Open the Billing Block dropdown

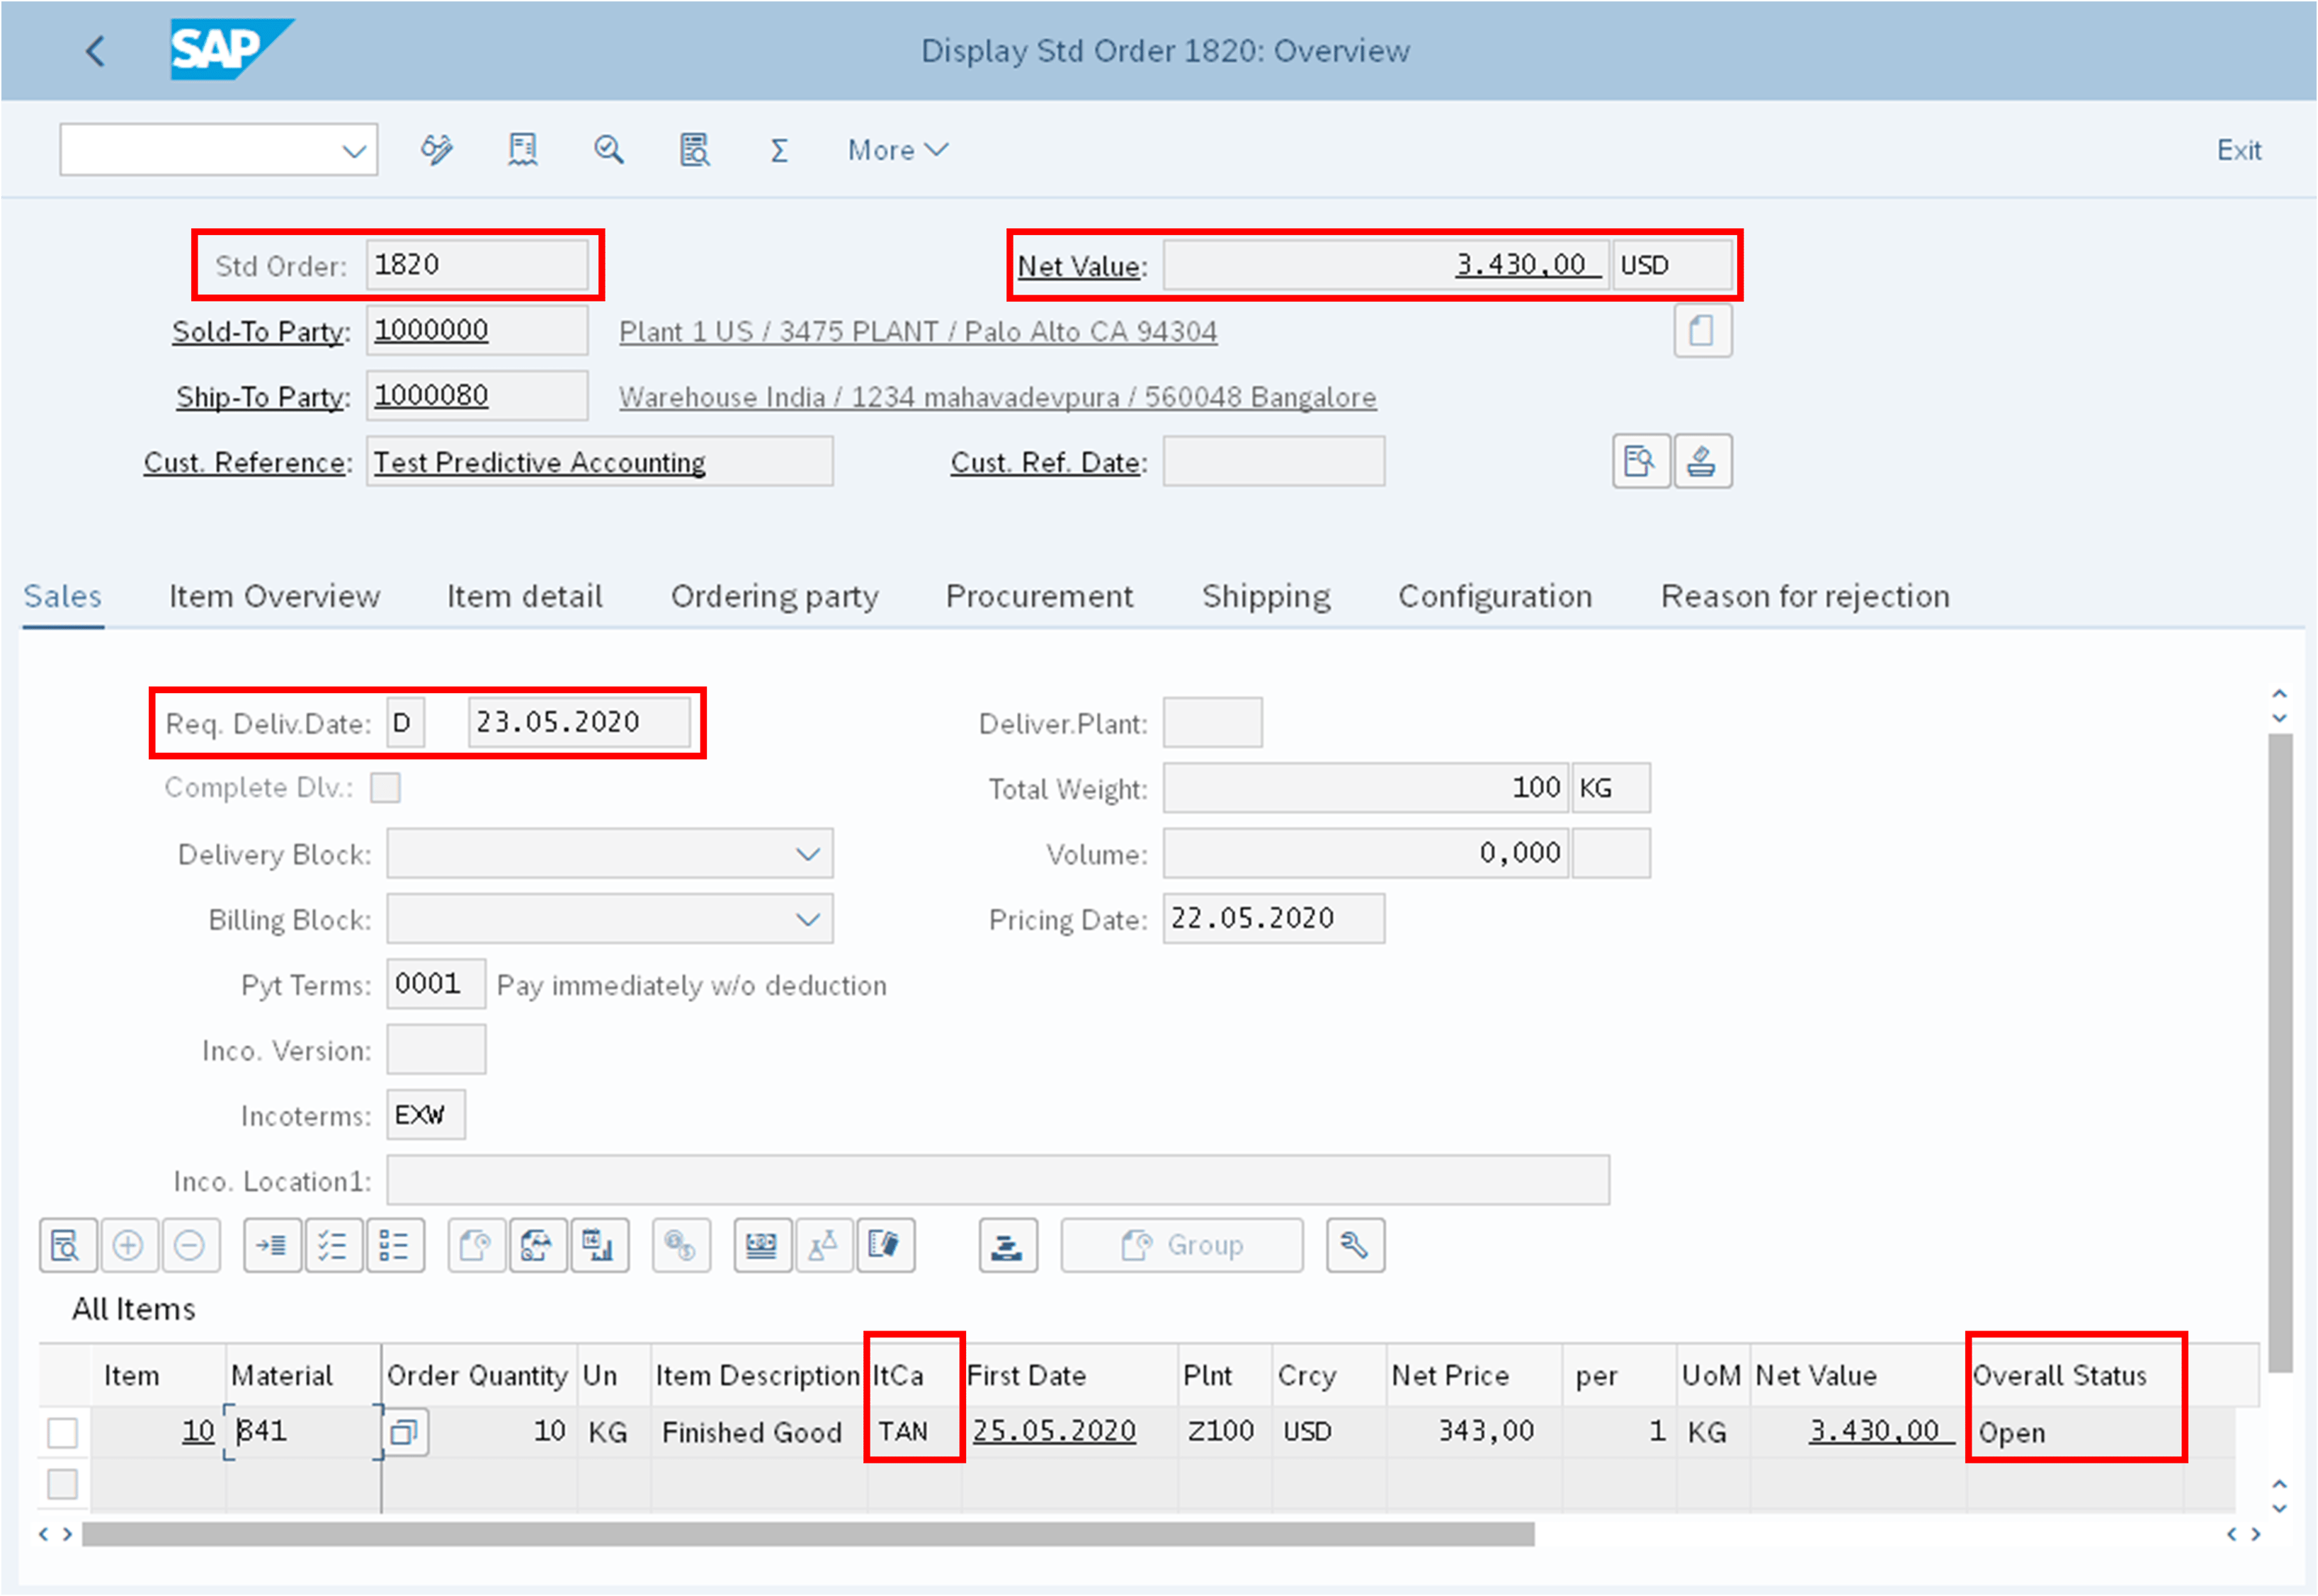[808, 918]
